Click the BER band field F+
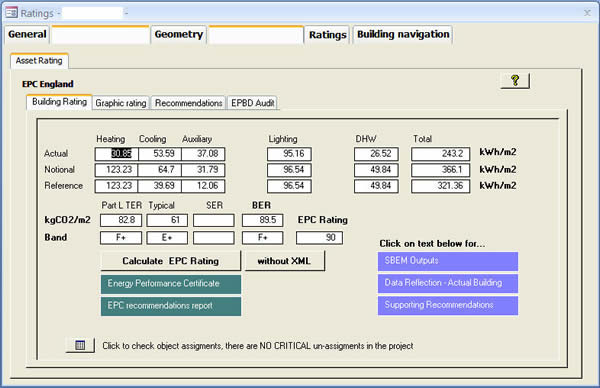 point(262,238)
